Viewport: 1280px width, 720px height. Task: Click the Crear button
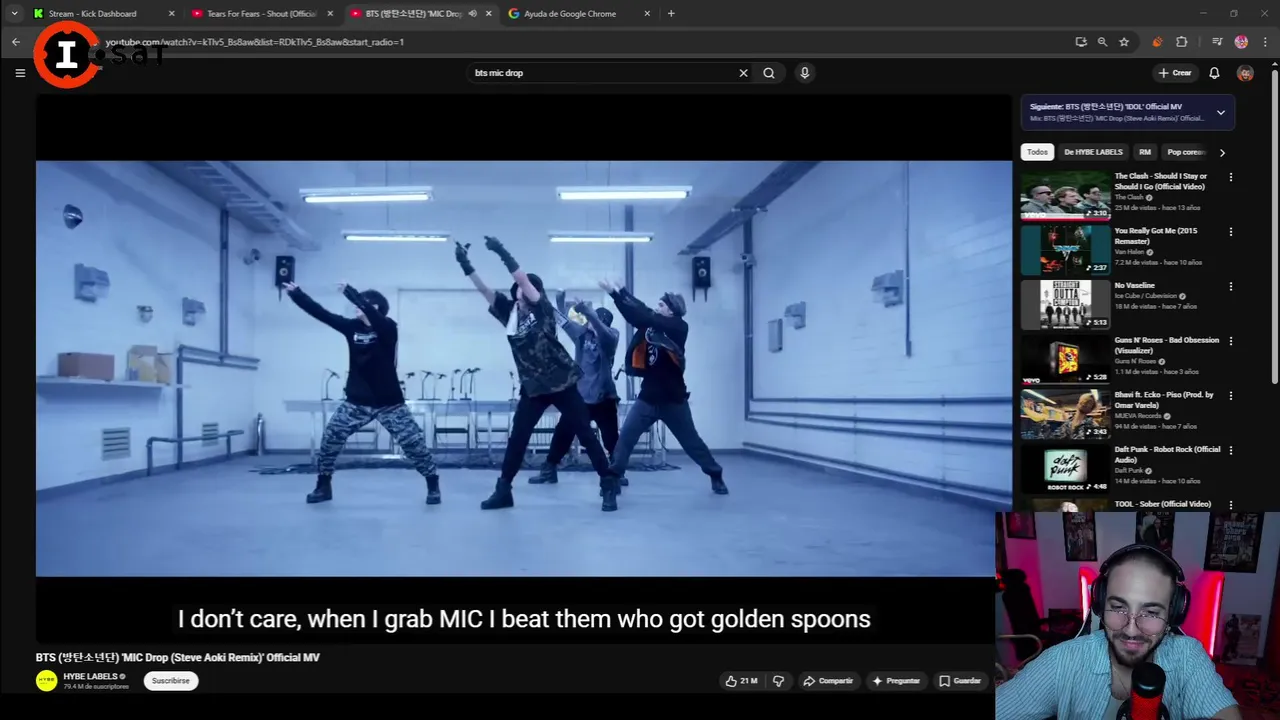(1175, 73)
